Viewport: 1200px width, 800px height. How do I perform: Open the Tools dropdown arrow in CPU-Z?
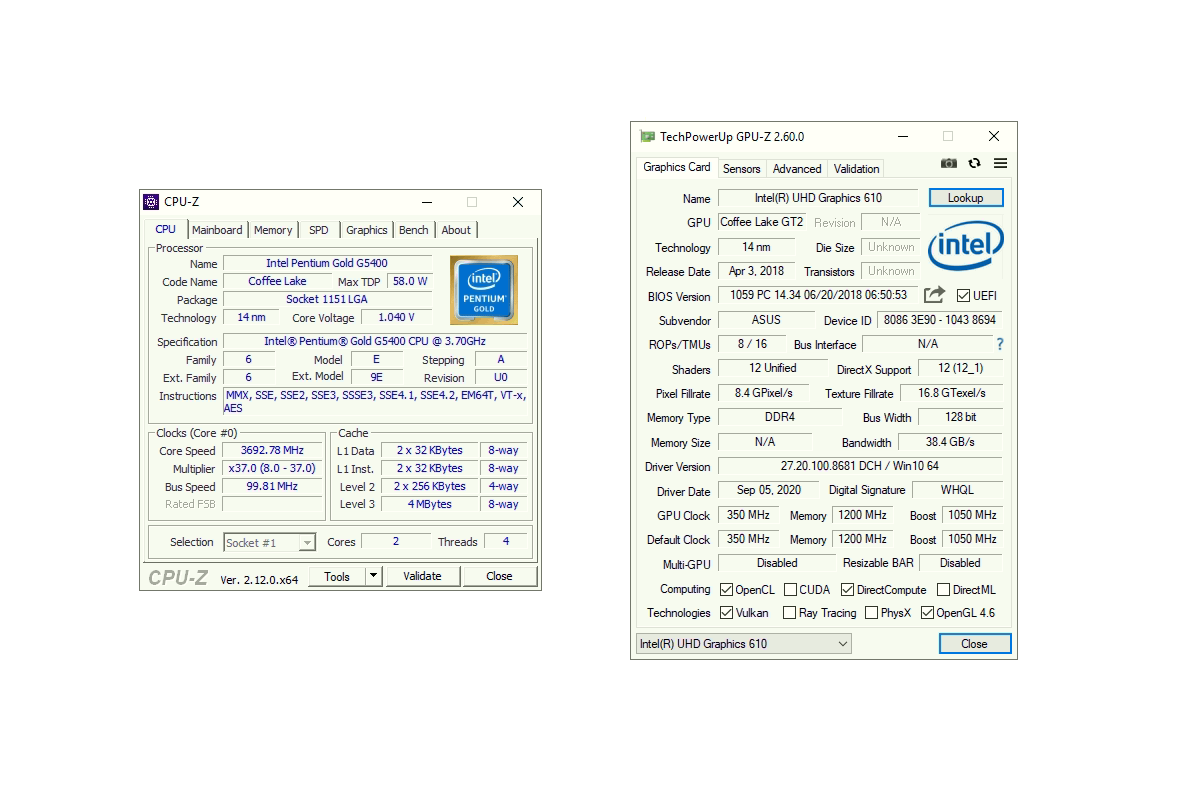[373, 576]
